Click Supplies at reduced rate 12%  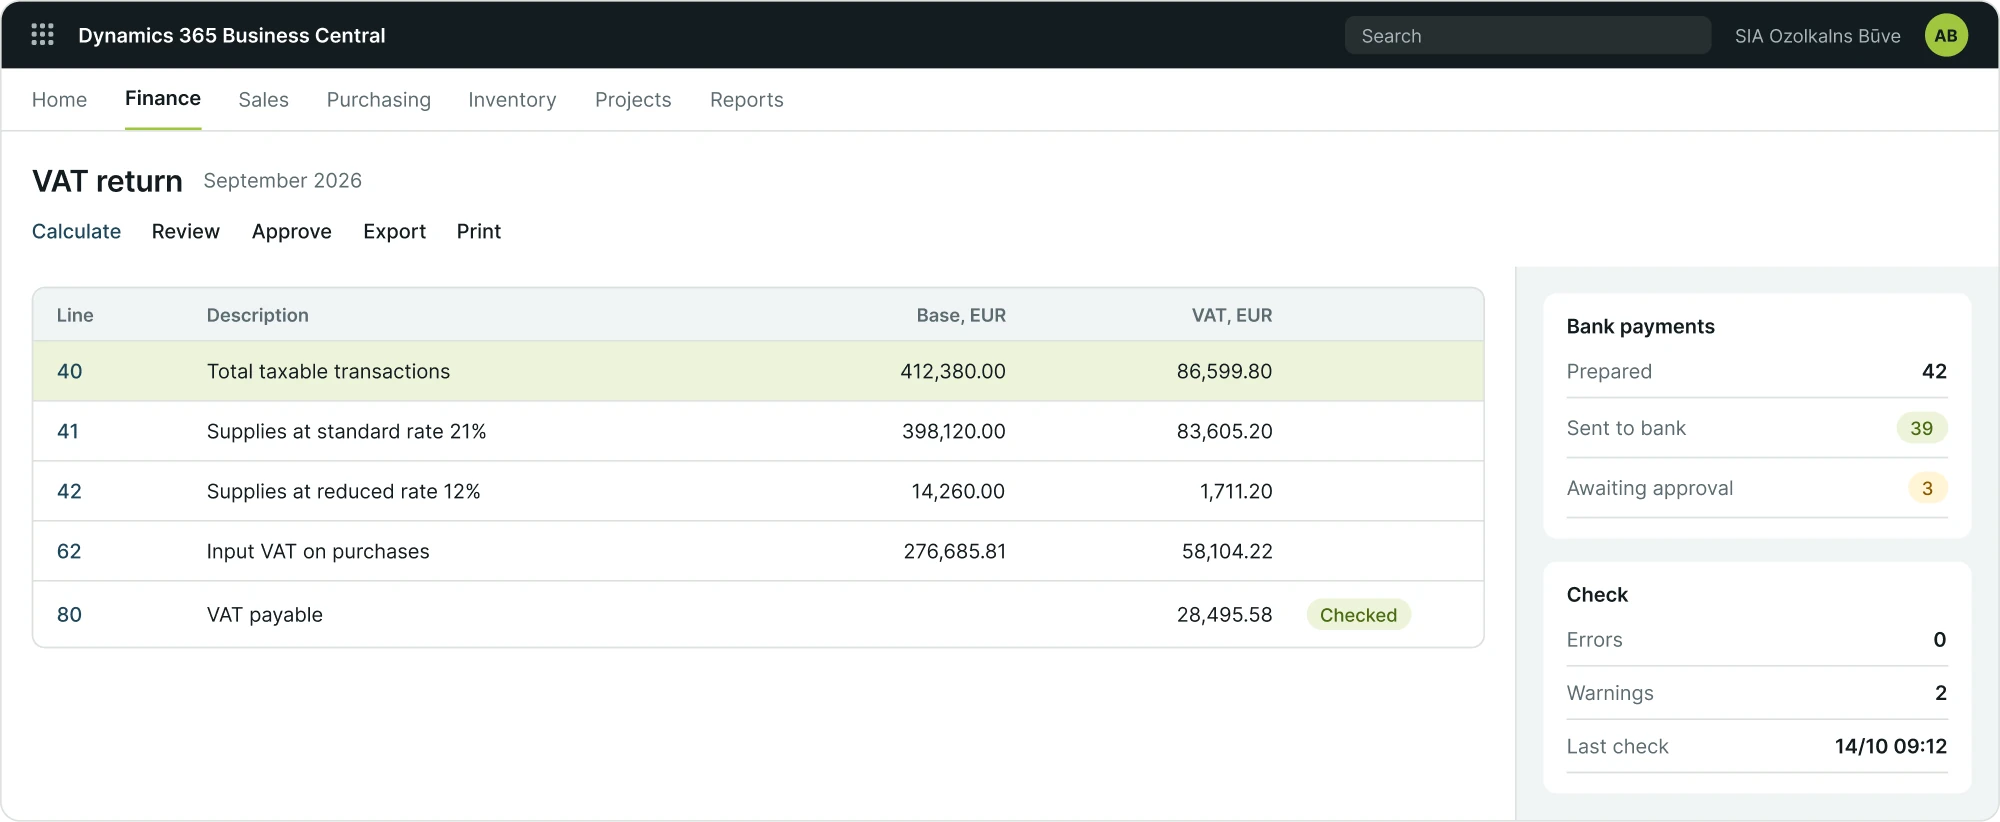tap(343, 491)
